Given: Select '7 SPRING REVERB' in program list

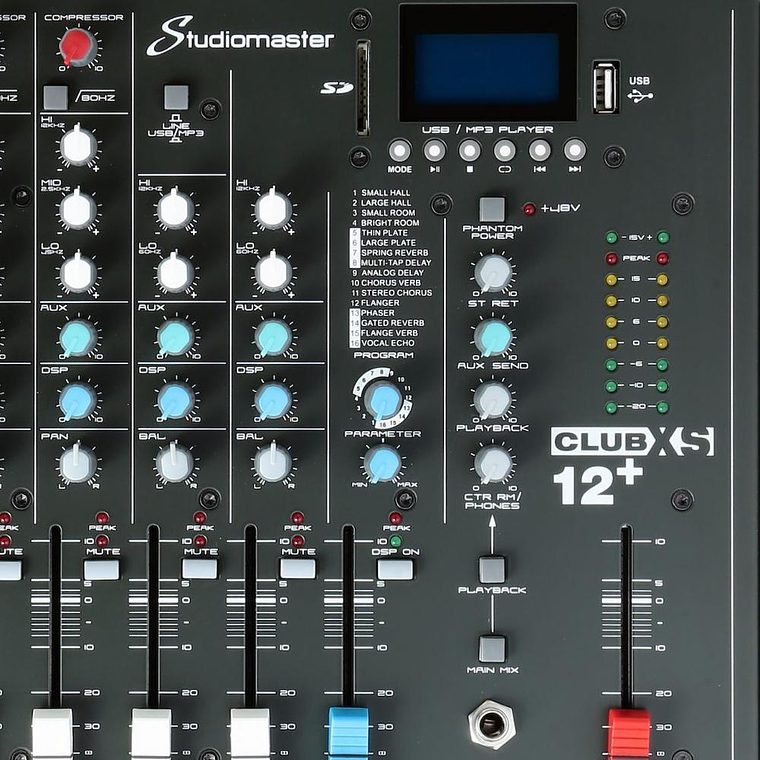Looking at the screenshot, I should pos(390,253).
